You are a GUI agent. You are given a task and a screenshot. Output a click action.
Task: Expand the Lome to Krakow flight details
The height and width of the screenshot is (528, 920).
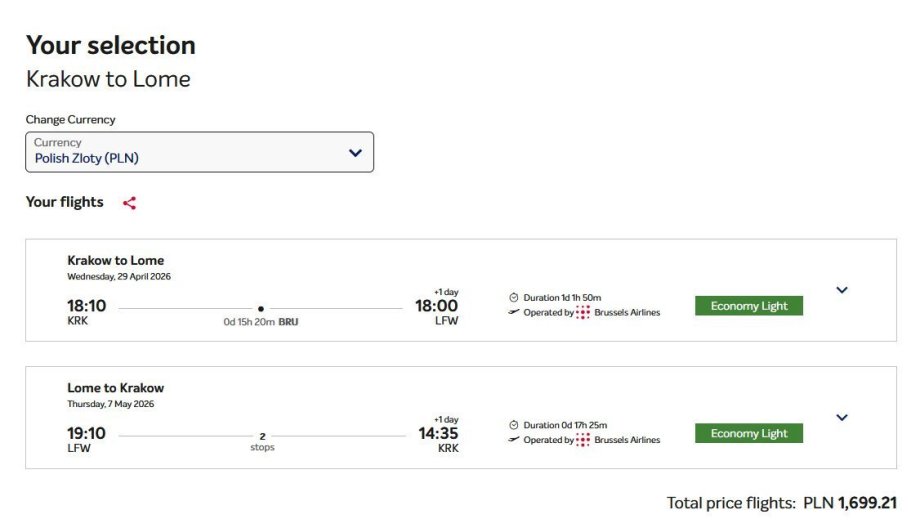coord(841,417)
